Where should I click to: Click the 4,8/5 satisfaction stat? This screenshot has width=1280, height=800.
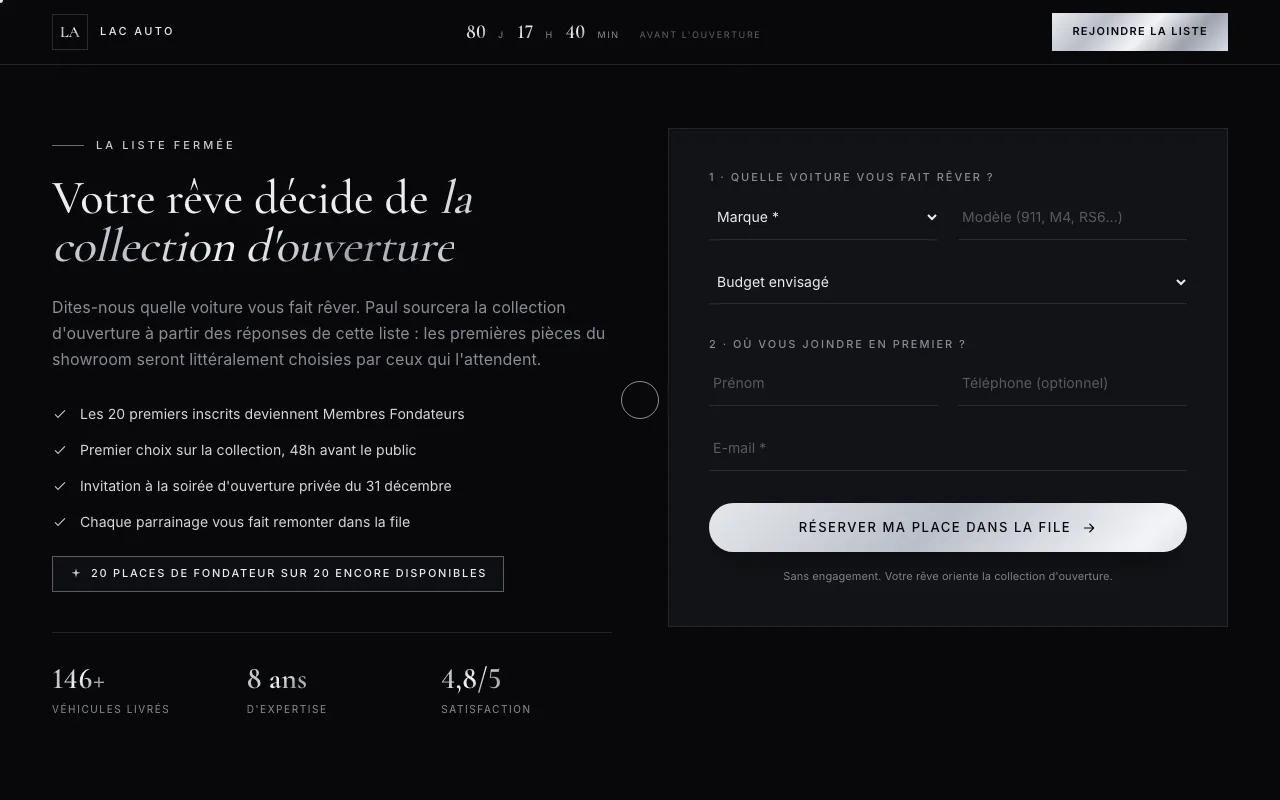coord(486,691)
